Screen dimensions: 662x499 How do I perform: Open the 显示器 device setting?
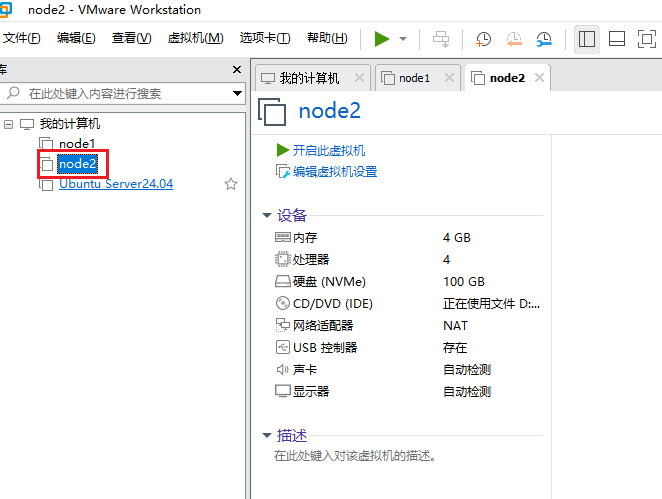pyautogui.click(x=311, y=391)
